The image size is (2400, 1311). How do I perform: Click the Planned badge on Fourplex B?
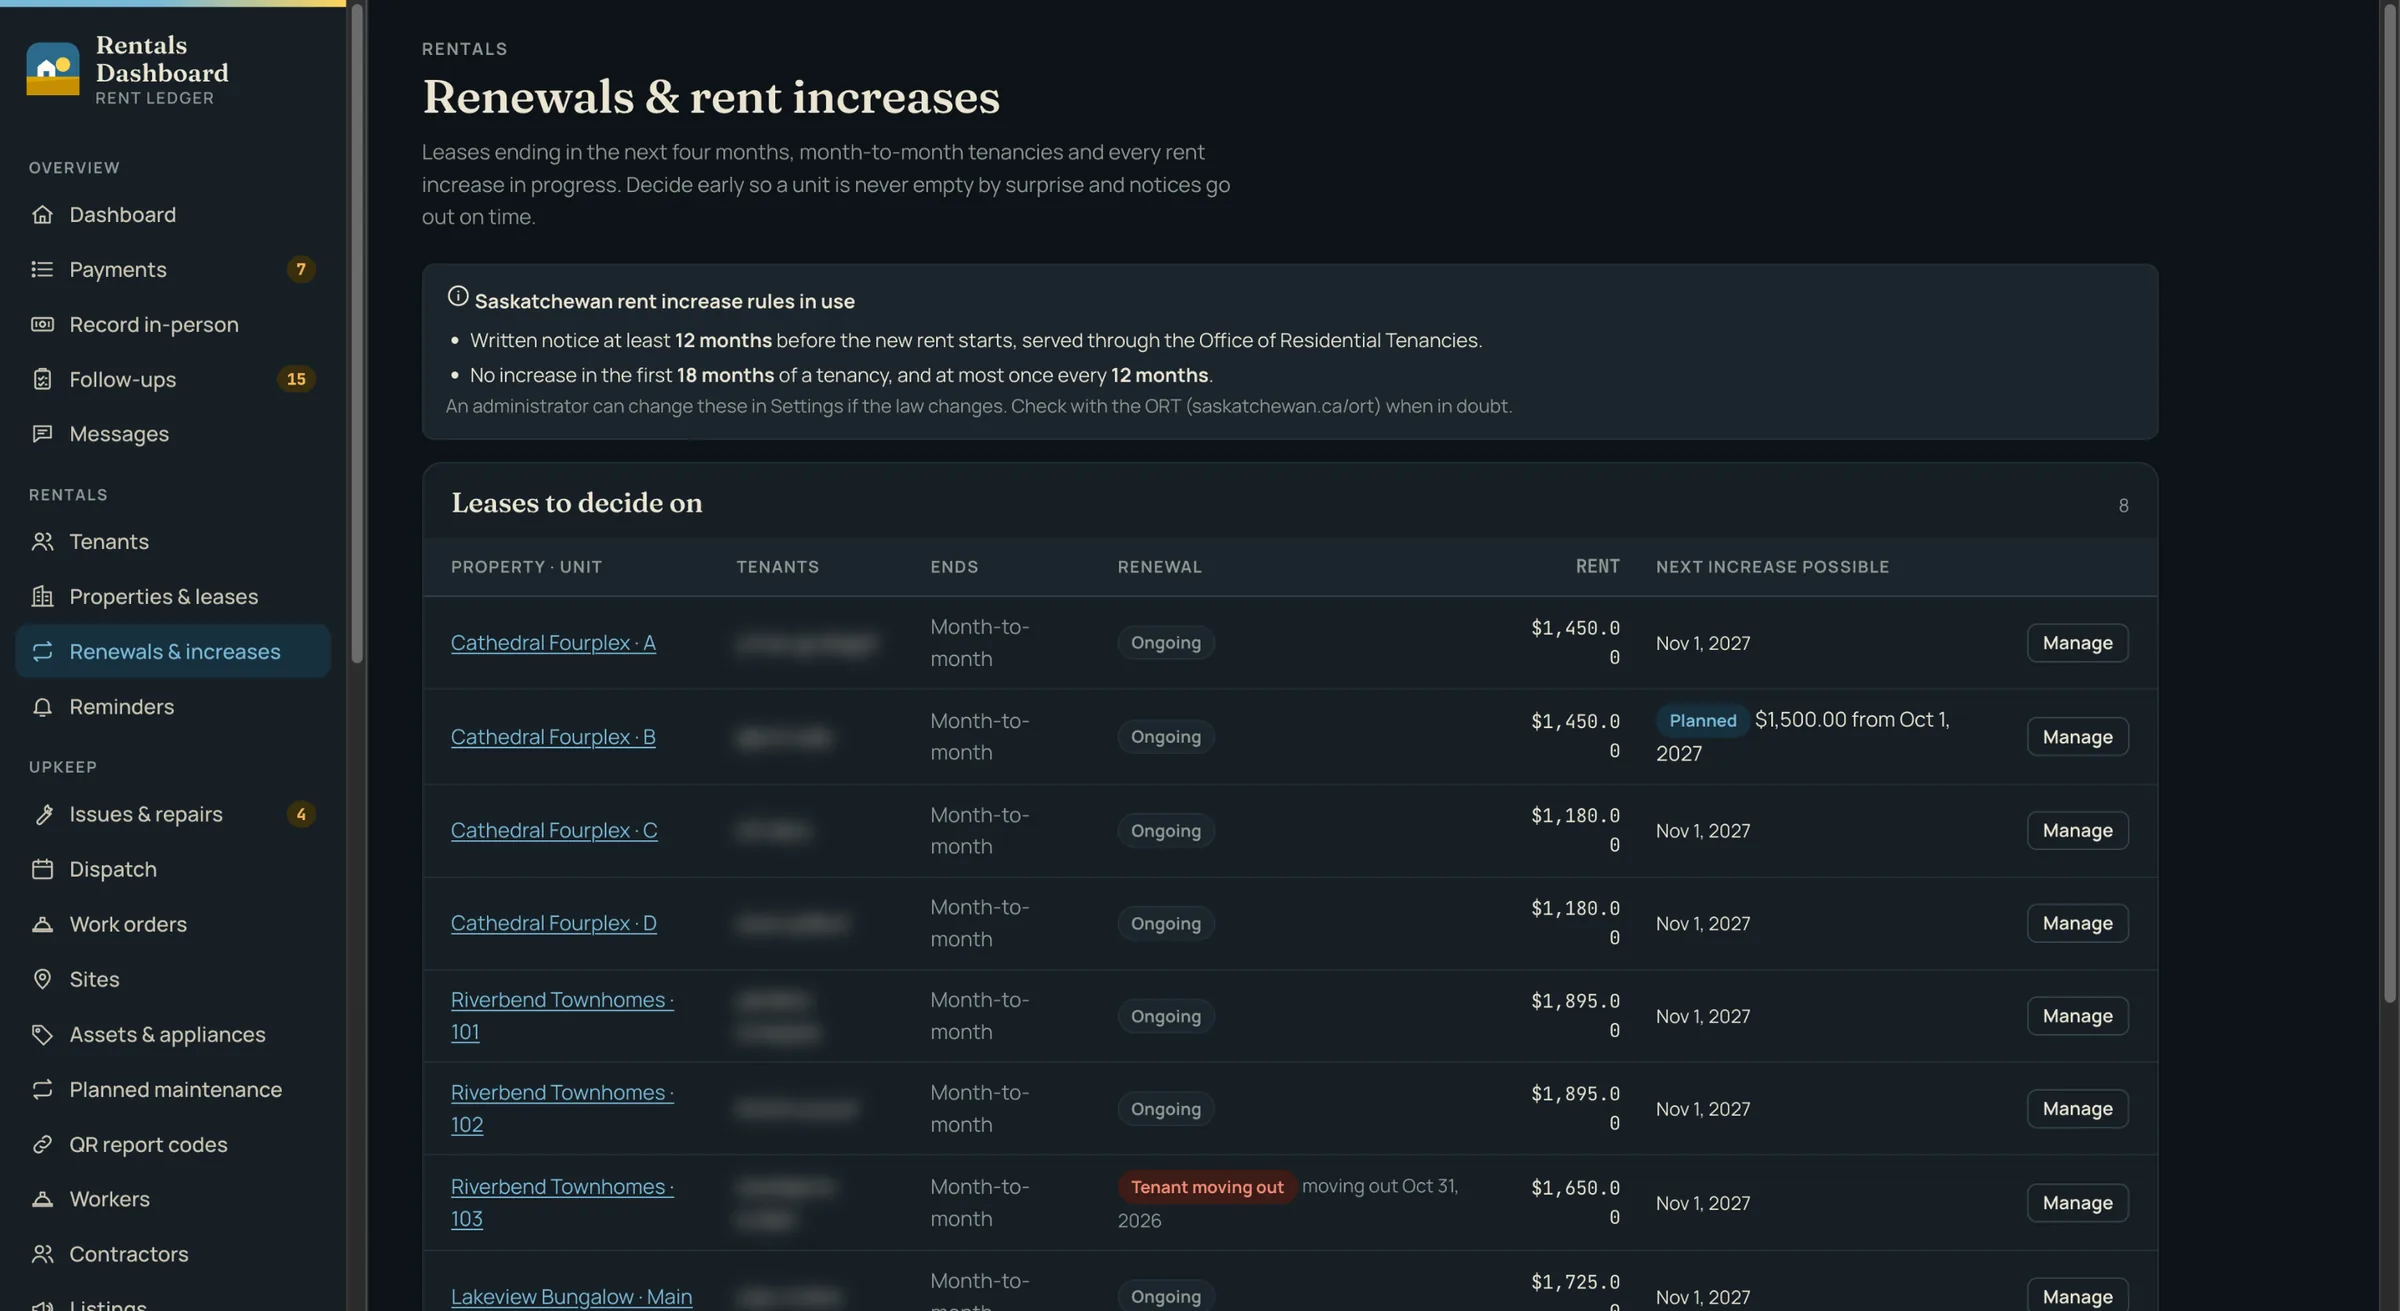pyautogui.click(x=1702, y=720)
